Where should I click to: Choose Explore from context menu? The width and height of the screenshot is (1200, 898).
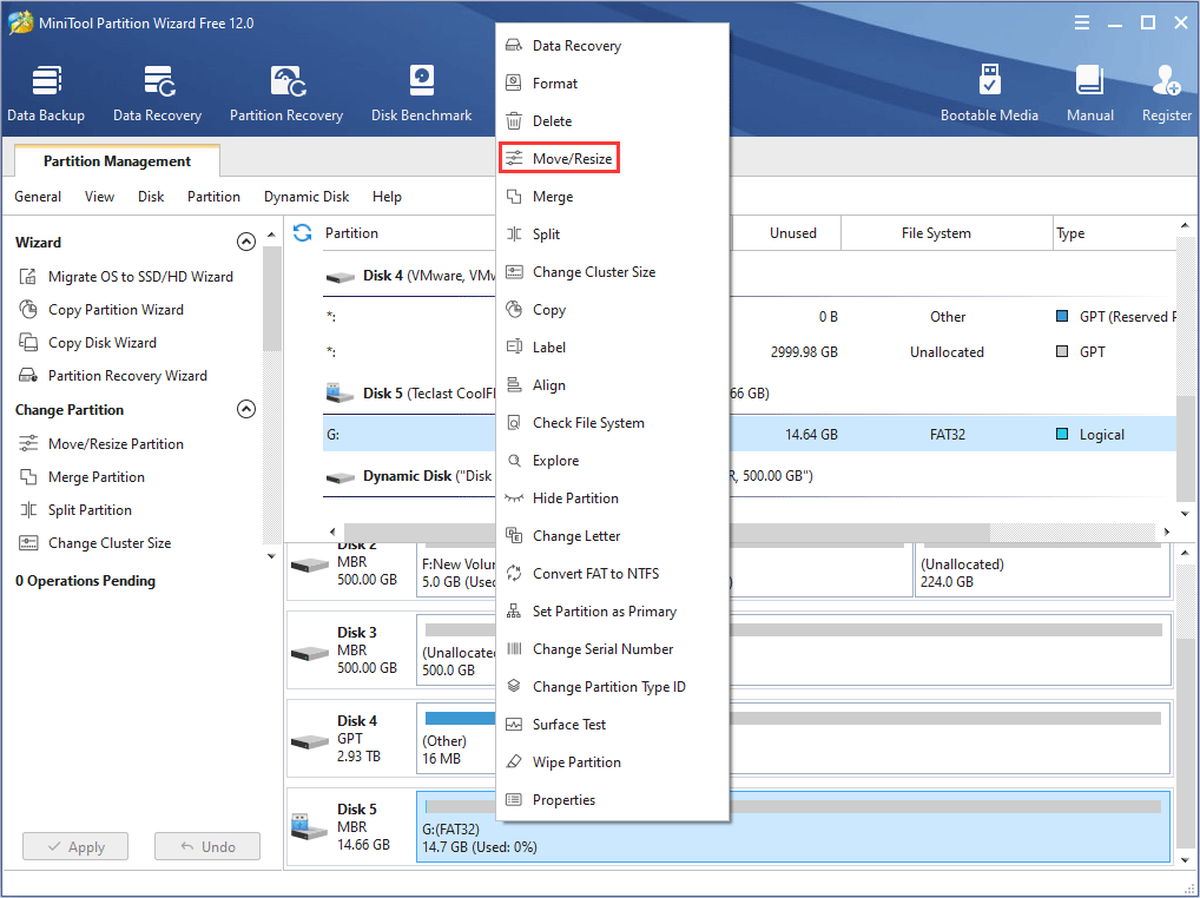[613, 461]
